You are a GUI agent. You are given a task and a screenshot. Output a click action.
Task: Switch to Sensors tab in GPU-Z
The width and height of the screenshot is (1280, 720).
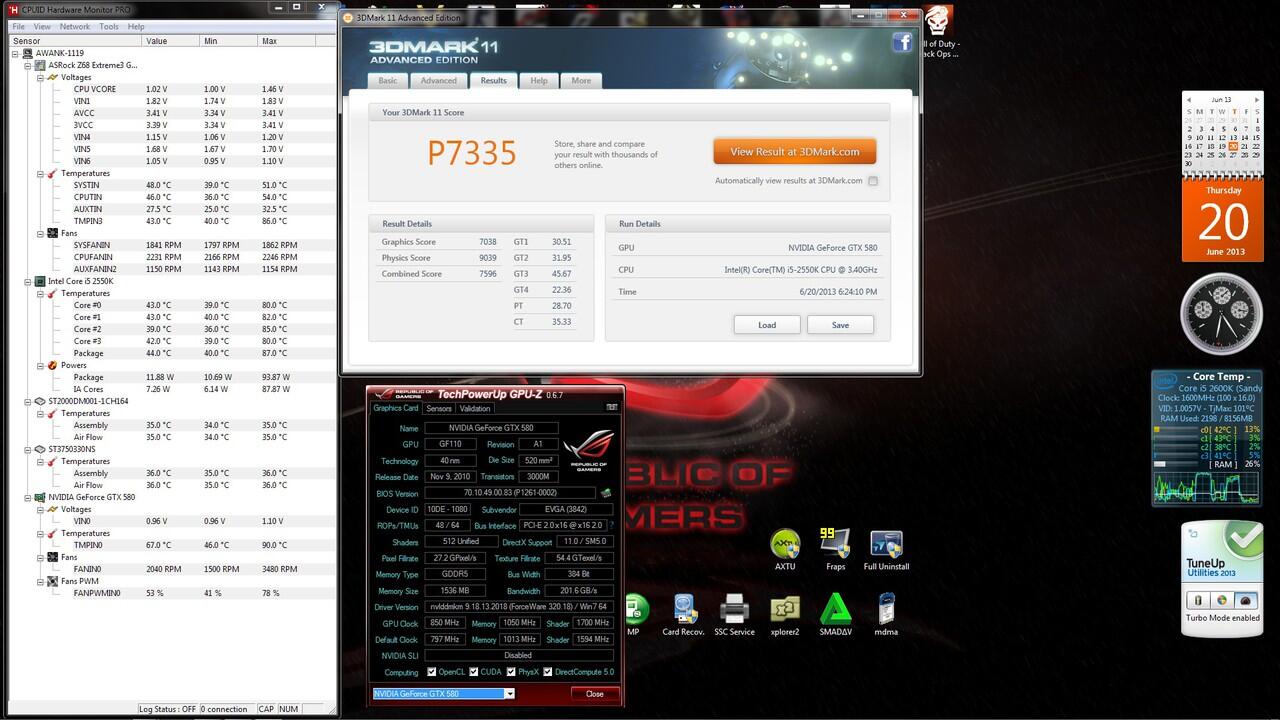438,408
